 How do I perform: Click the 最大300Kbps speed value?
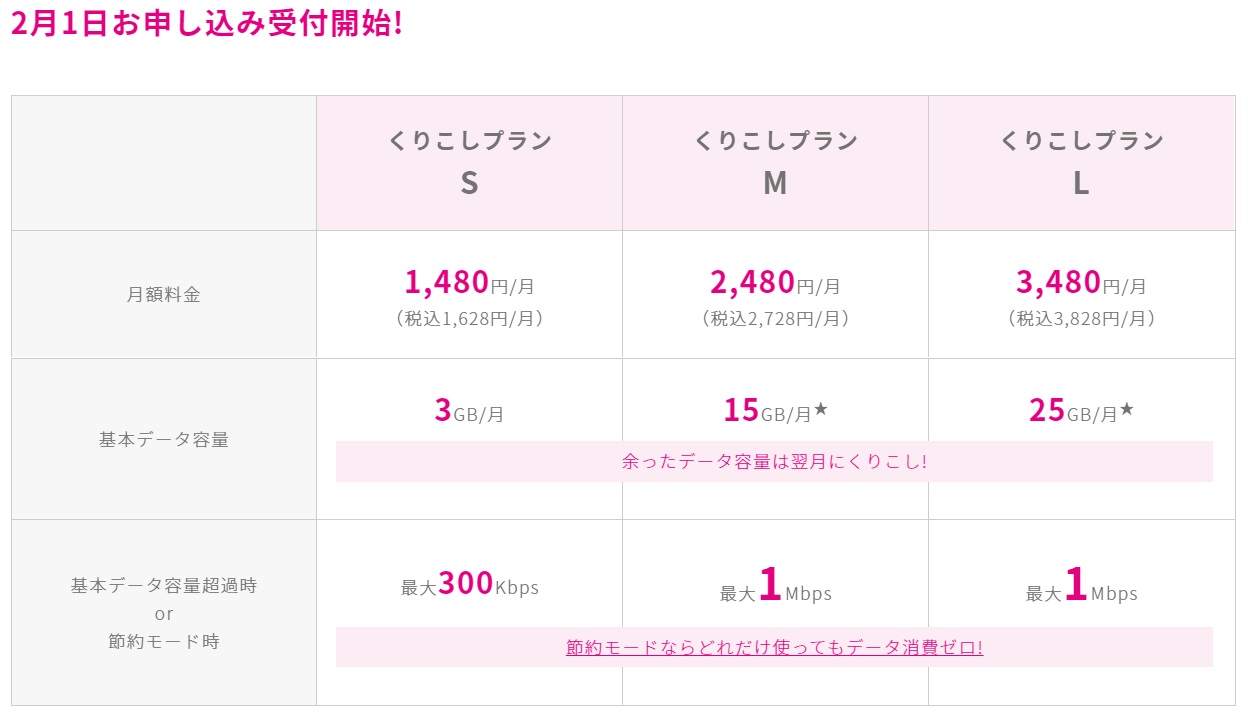click(469, 585)
